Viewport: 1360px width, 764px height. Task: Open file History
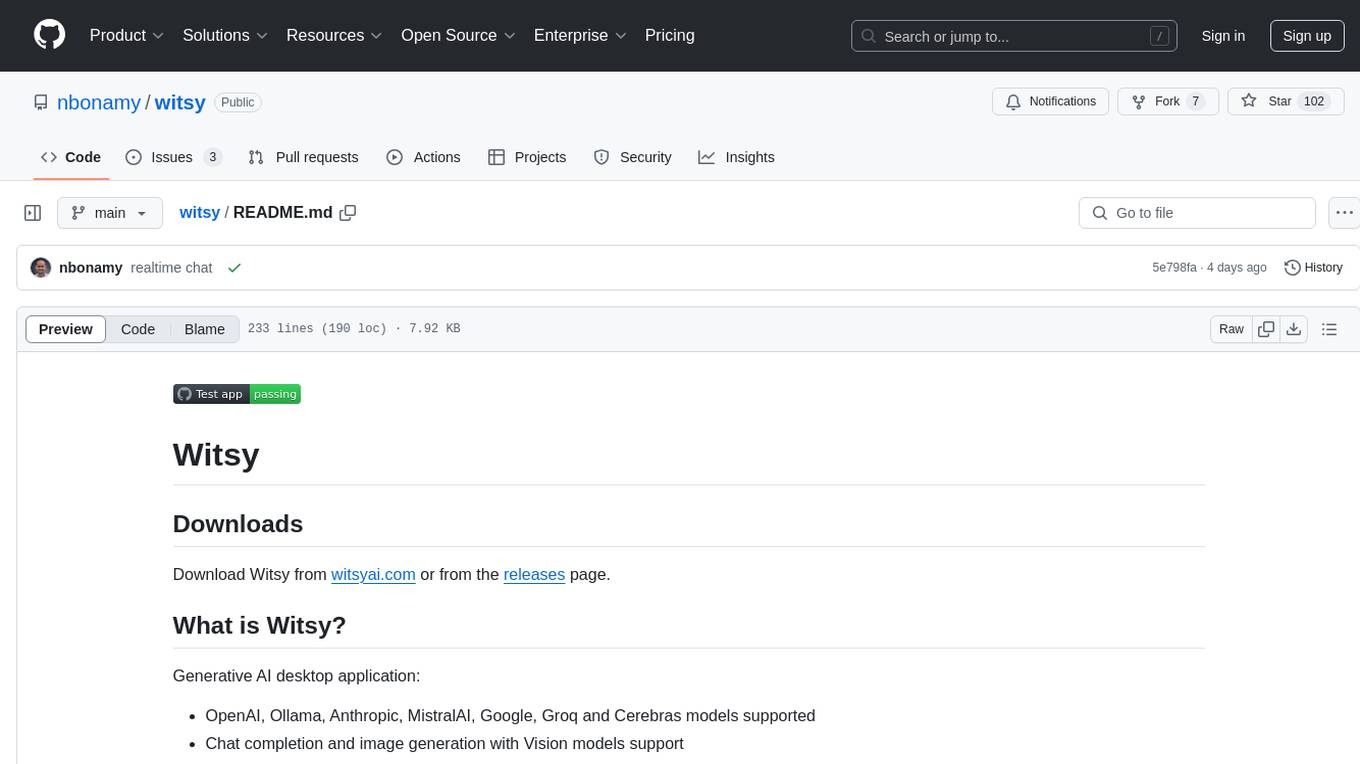[x=1313, y=268]
